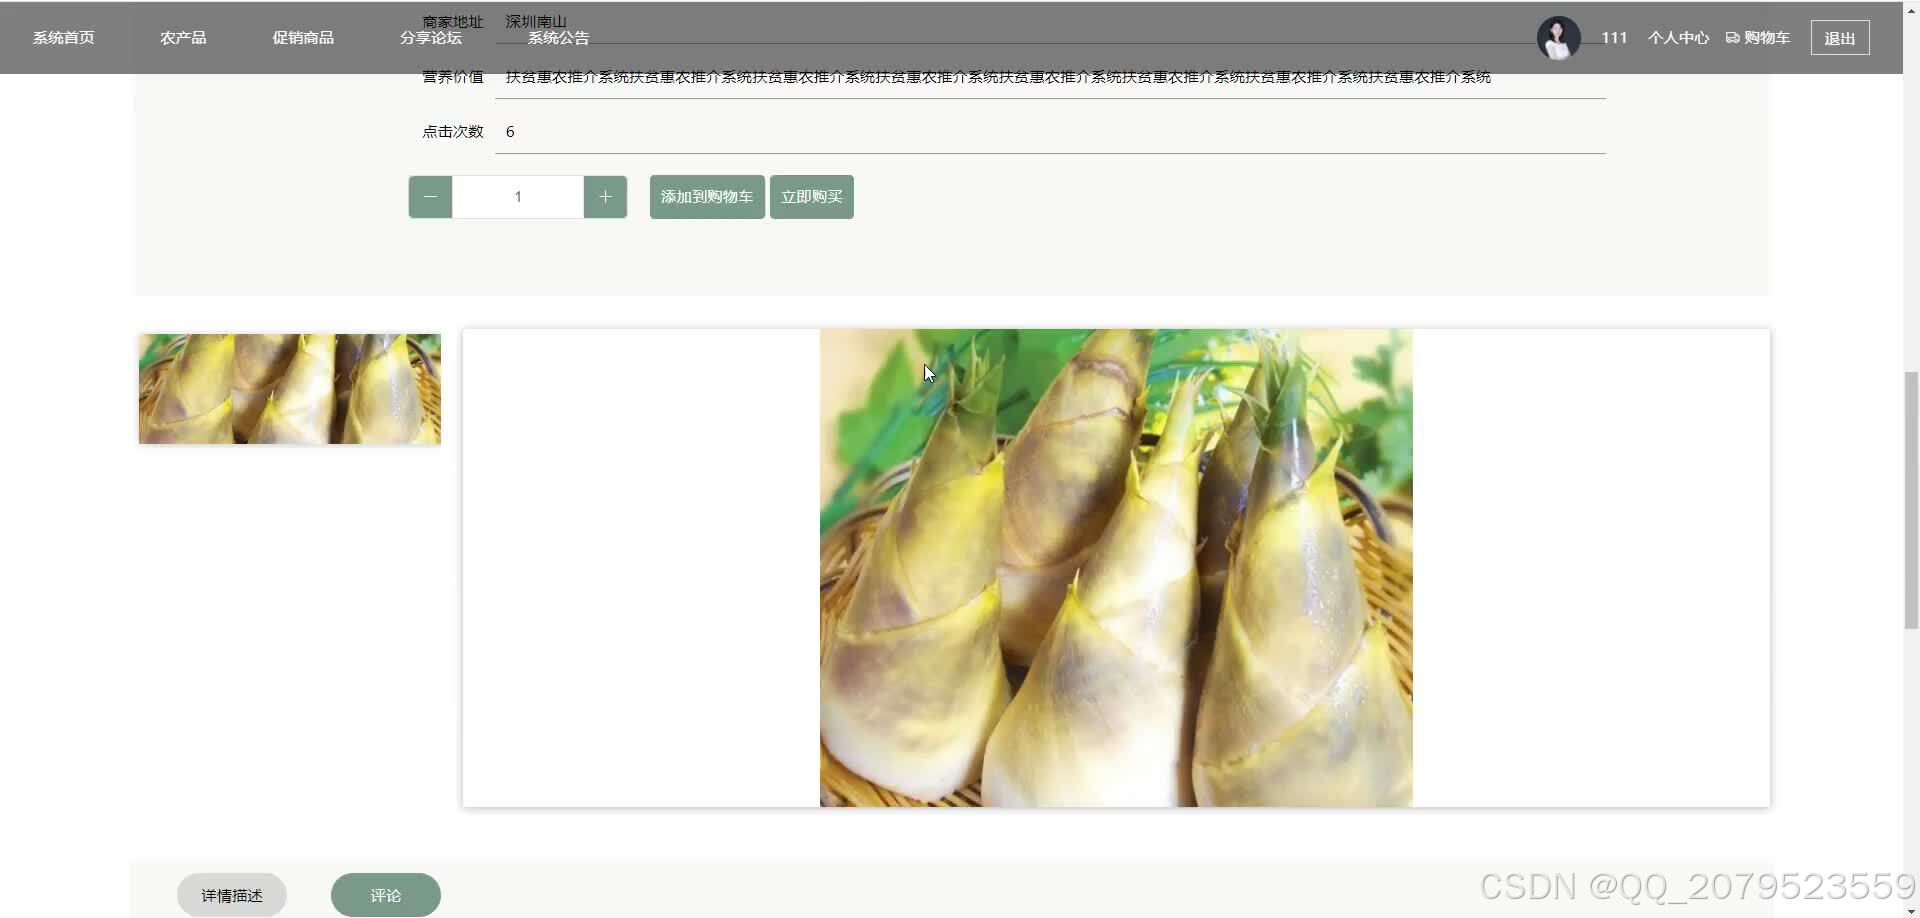Switch to the 评论 tab

386,895
